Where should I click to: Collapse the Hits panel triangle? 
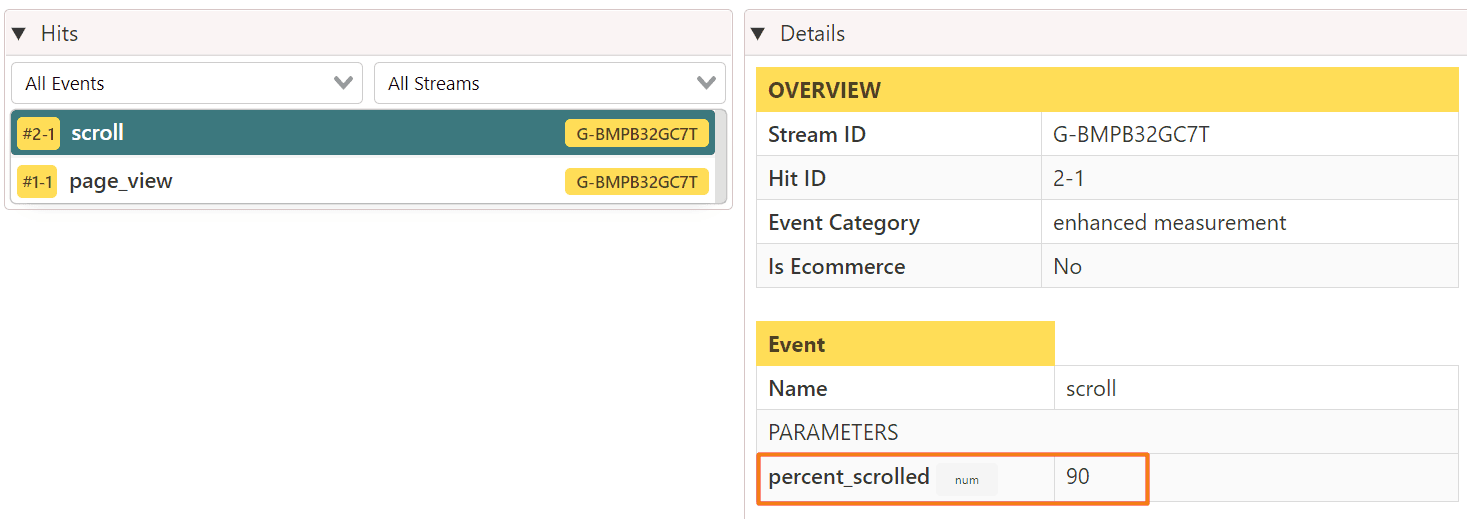point(19,34)
